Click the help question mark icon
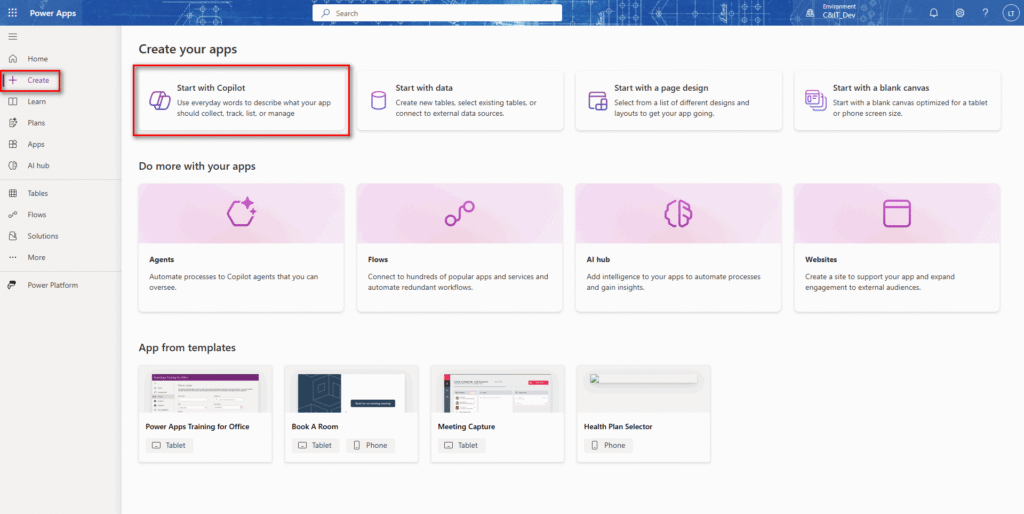This screenshot has height=514, width=1024. (985, 13)
